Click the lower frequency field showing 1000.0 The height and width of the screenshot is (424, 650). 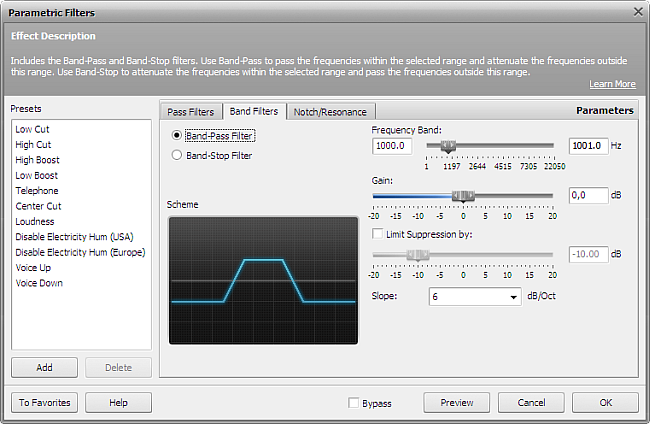(392, 146)
